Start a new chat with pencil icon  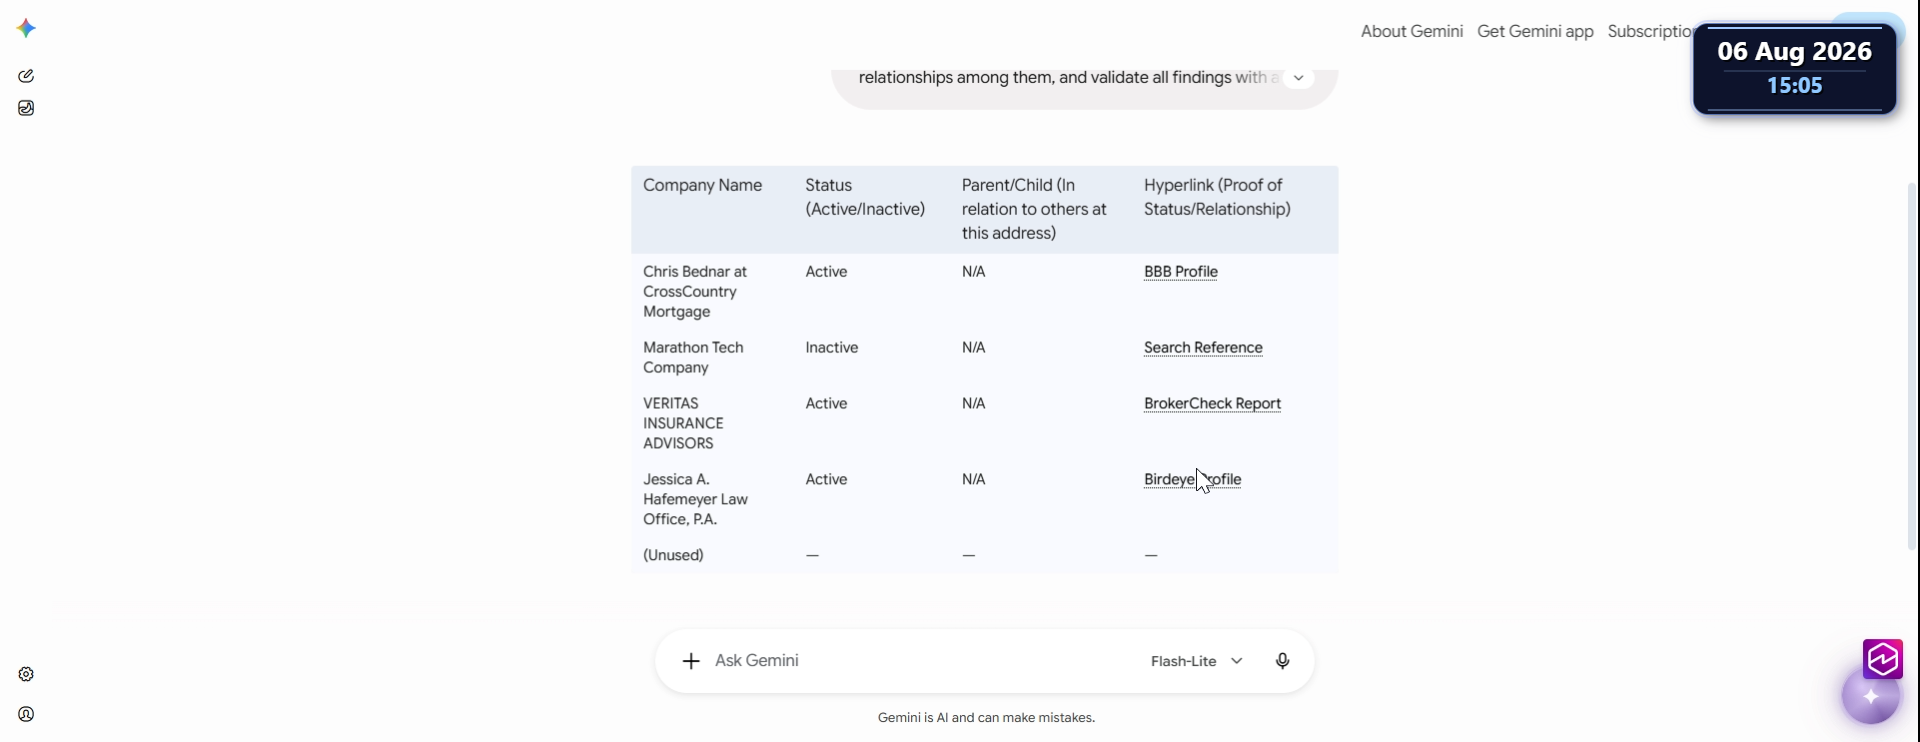(26, 76)
